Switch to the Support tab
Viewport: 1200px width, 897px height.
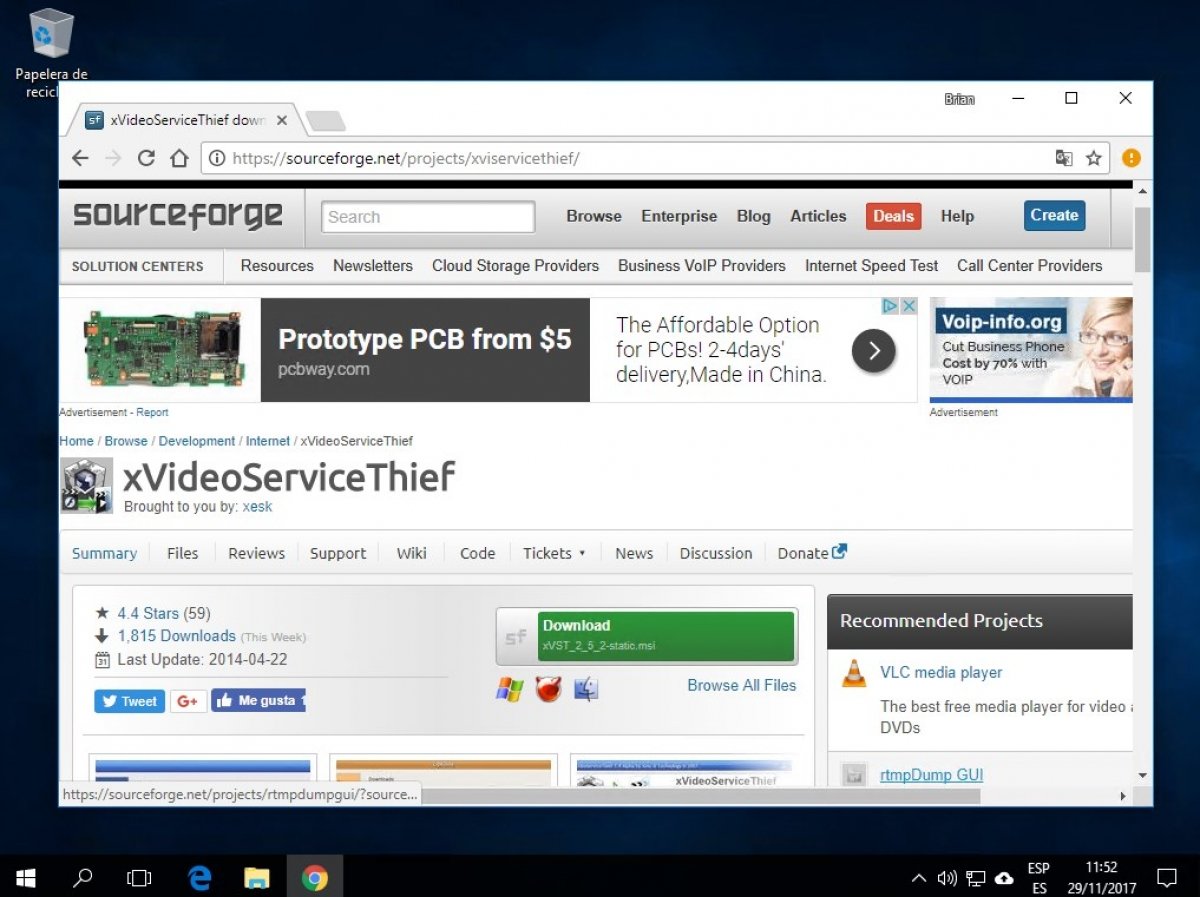click(x=338, y=553)
